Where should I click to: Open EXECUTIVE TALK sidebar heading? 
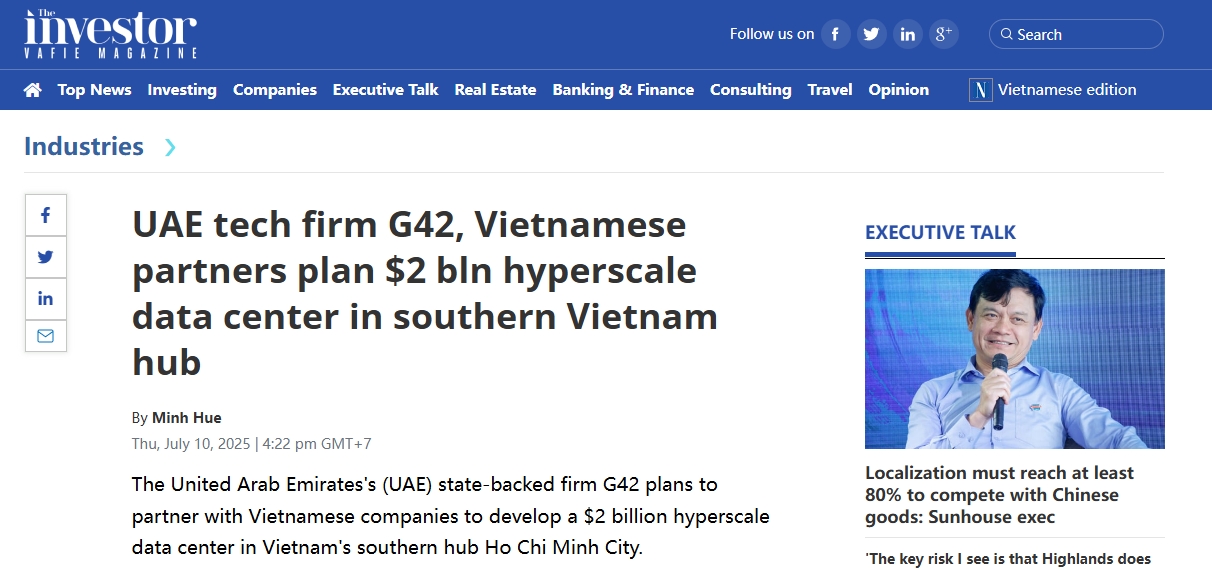(940, 233)
